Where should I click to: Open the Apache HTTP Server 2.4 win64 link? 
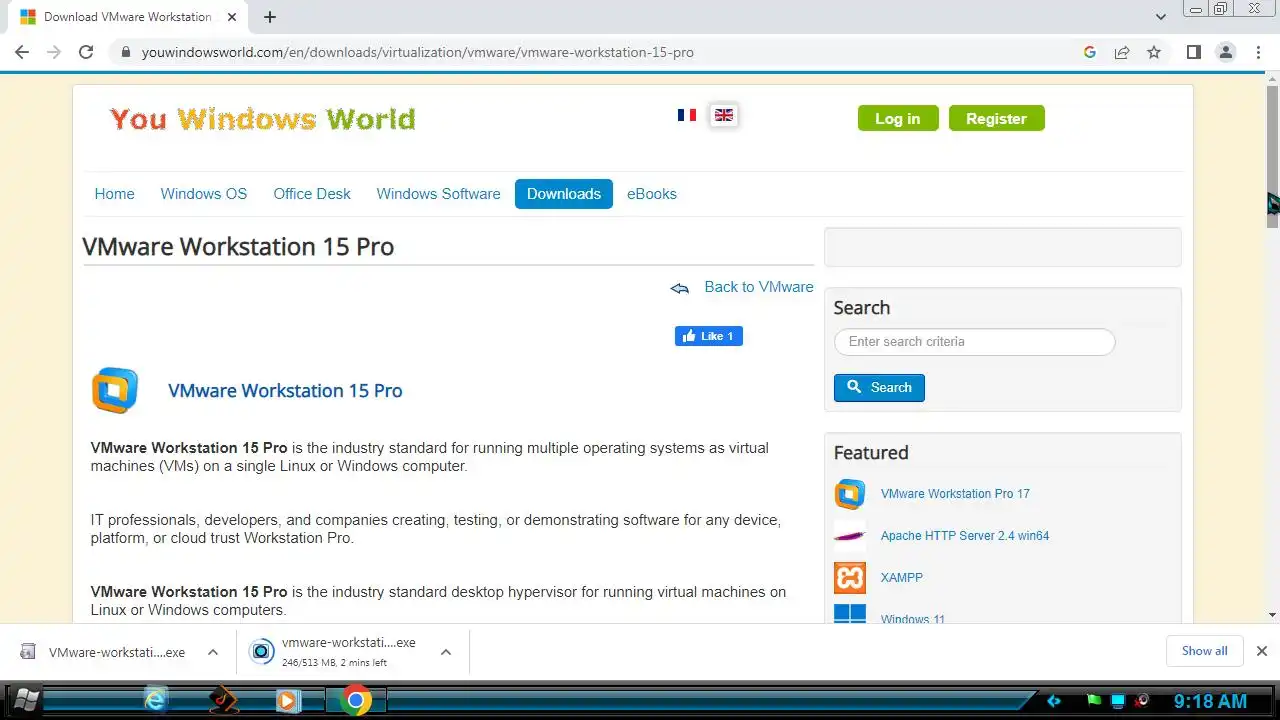coord(965,536)
